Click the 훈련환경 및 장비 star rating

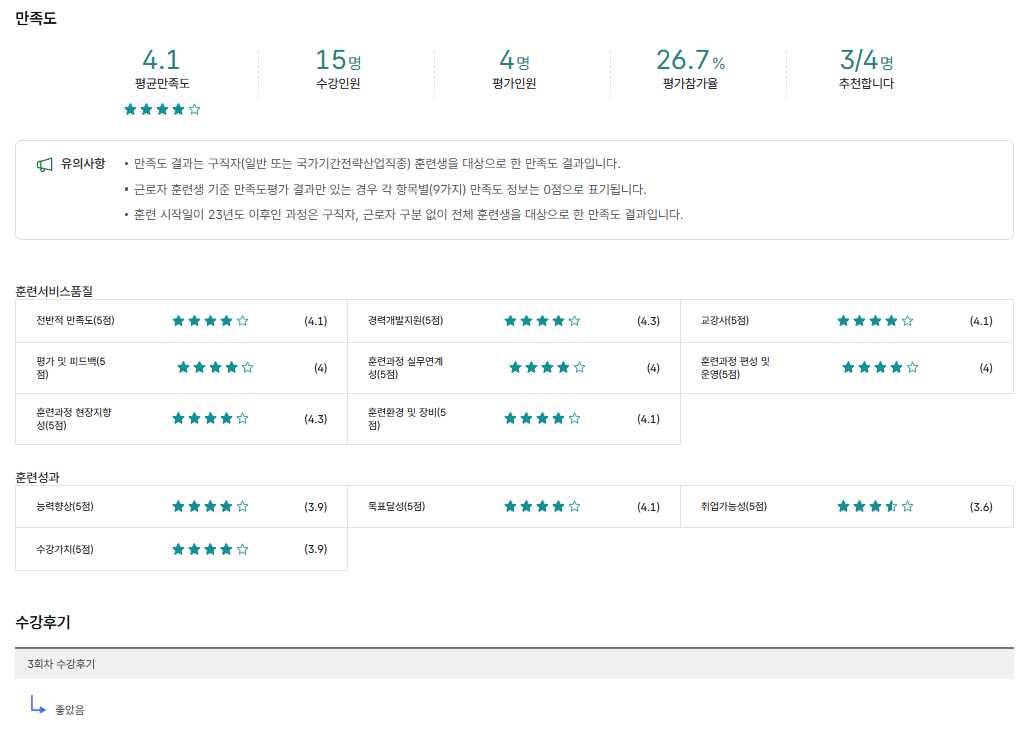coord(542,419)
